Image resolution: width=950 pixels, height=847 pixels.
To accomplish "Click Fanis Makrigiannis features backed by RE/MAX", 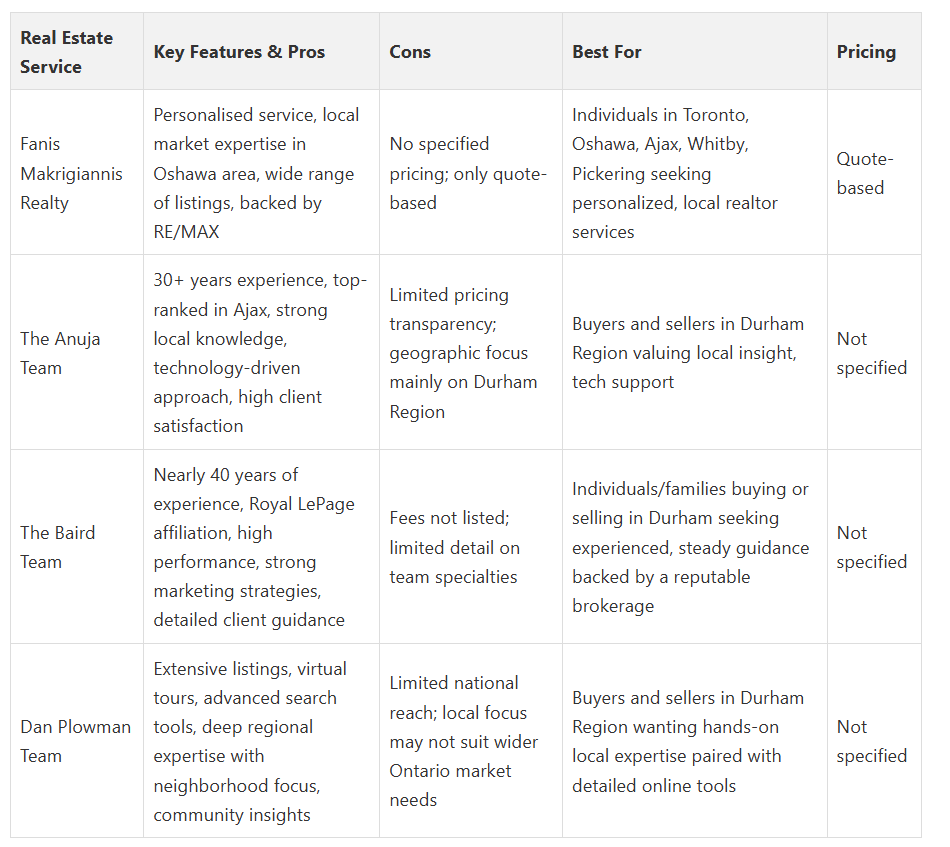I will coord(256,173).
